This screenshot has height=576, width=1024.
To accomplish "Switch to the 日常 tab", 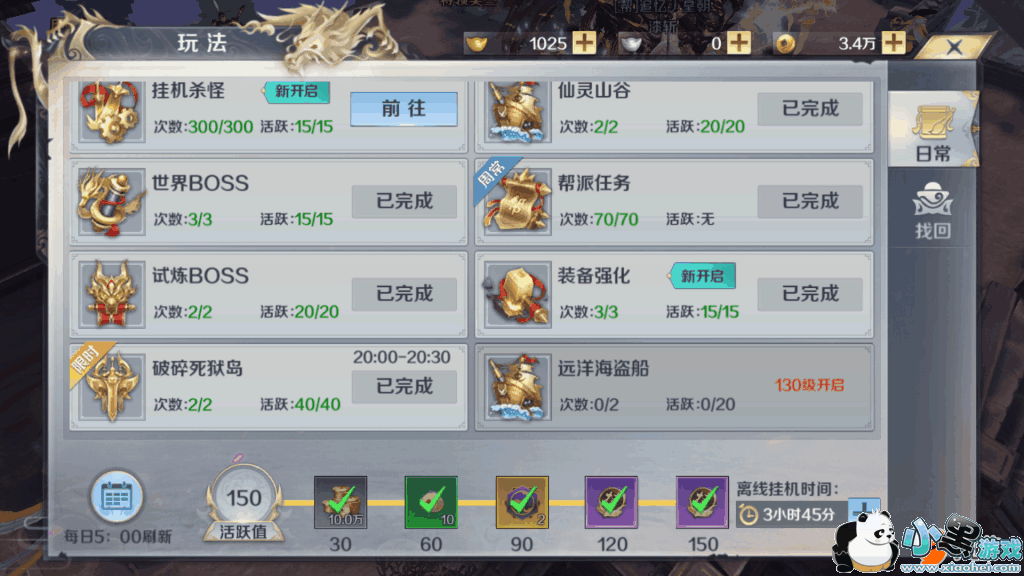I will (x=933, y=131).
